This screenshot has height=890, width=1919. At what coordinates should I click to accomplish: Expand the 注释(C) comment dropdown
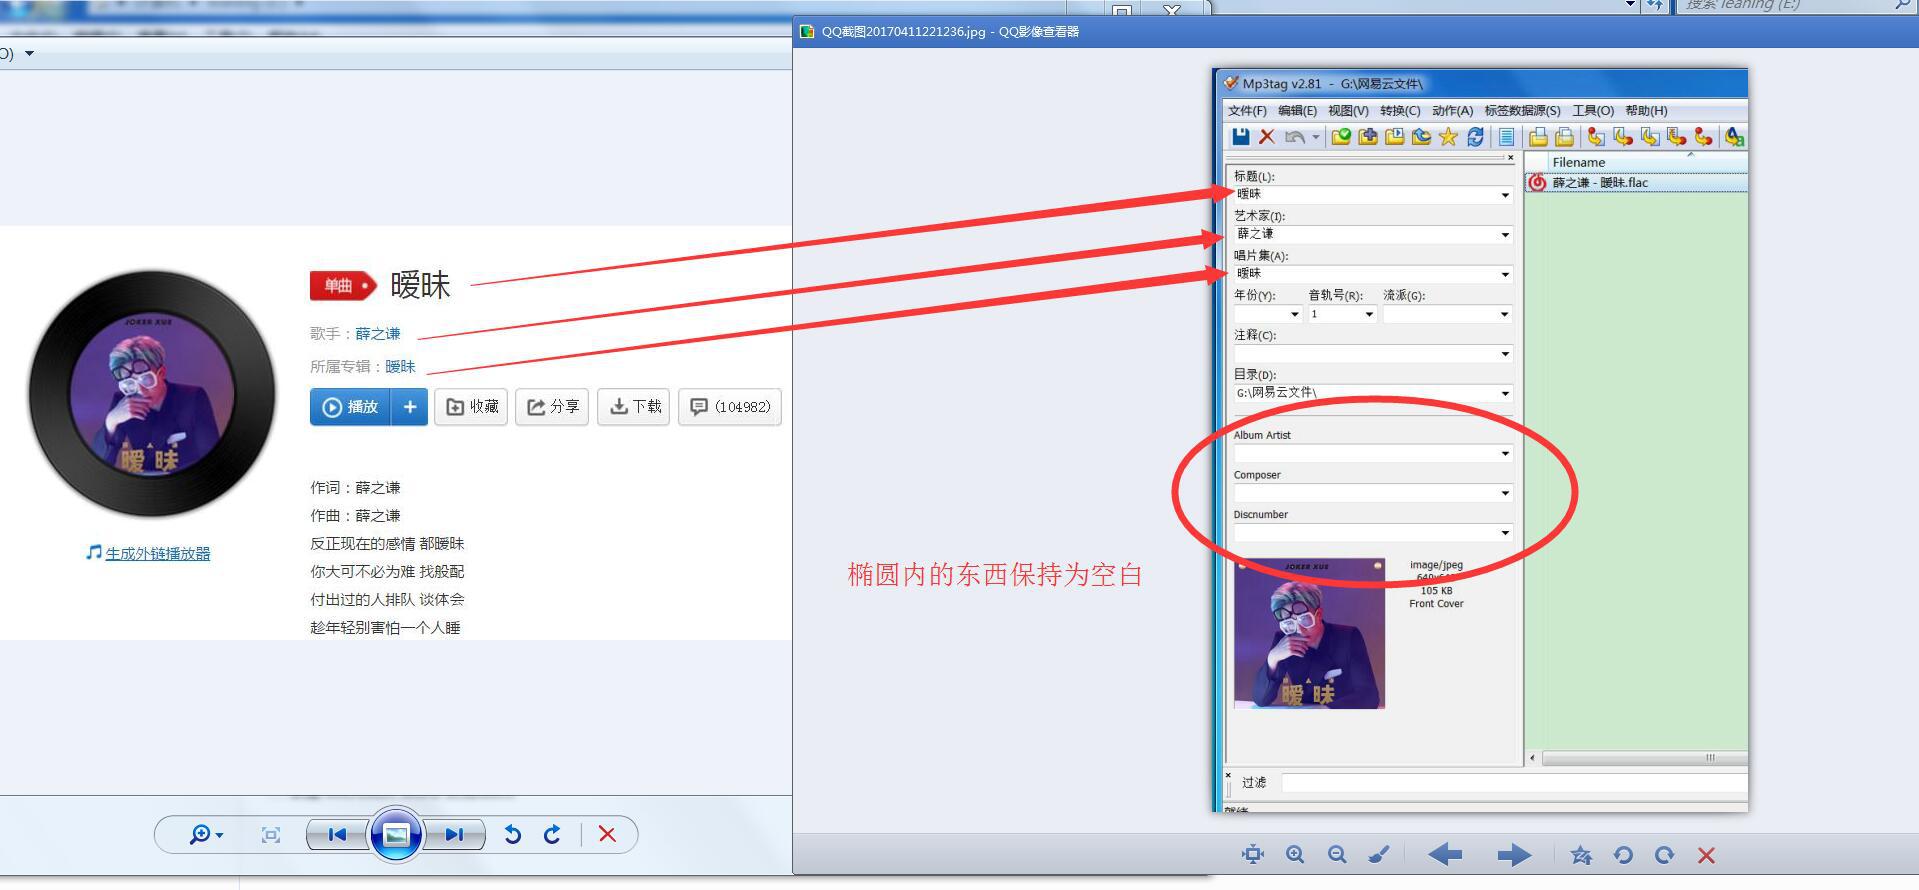[1505, 354]
